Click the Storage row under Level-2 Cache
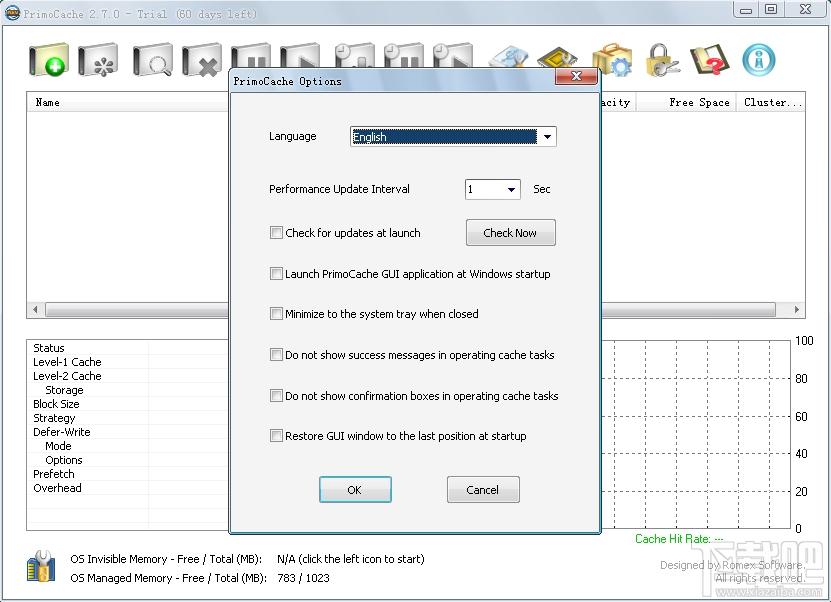This screenshot has height=602, width=831. (x=128, y=390)
